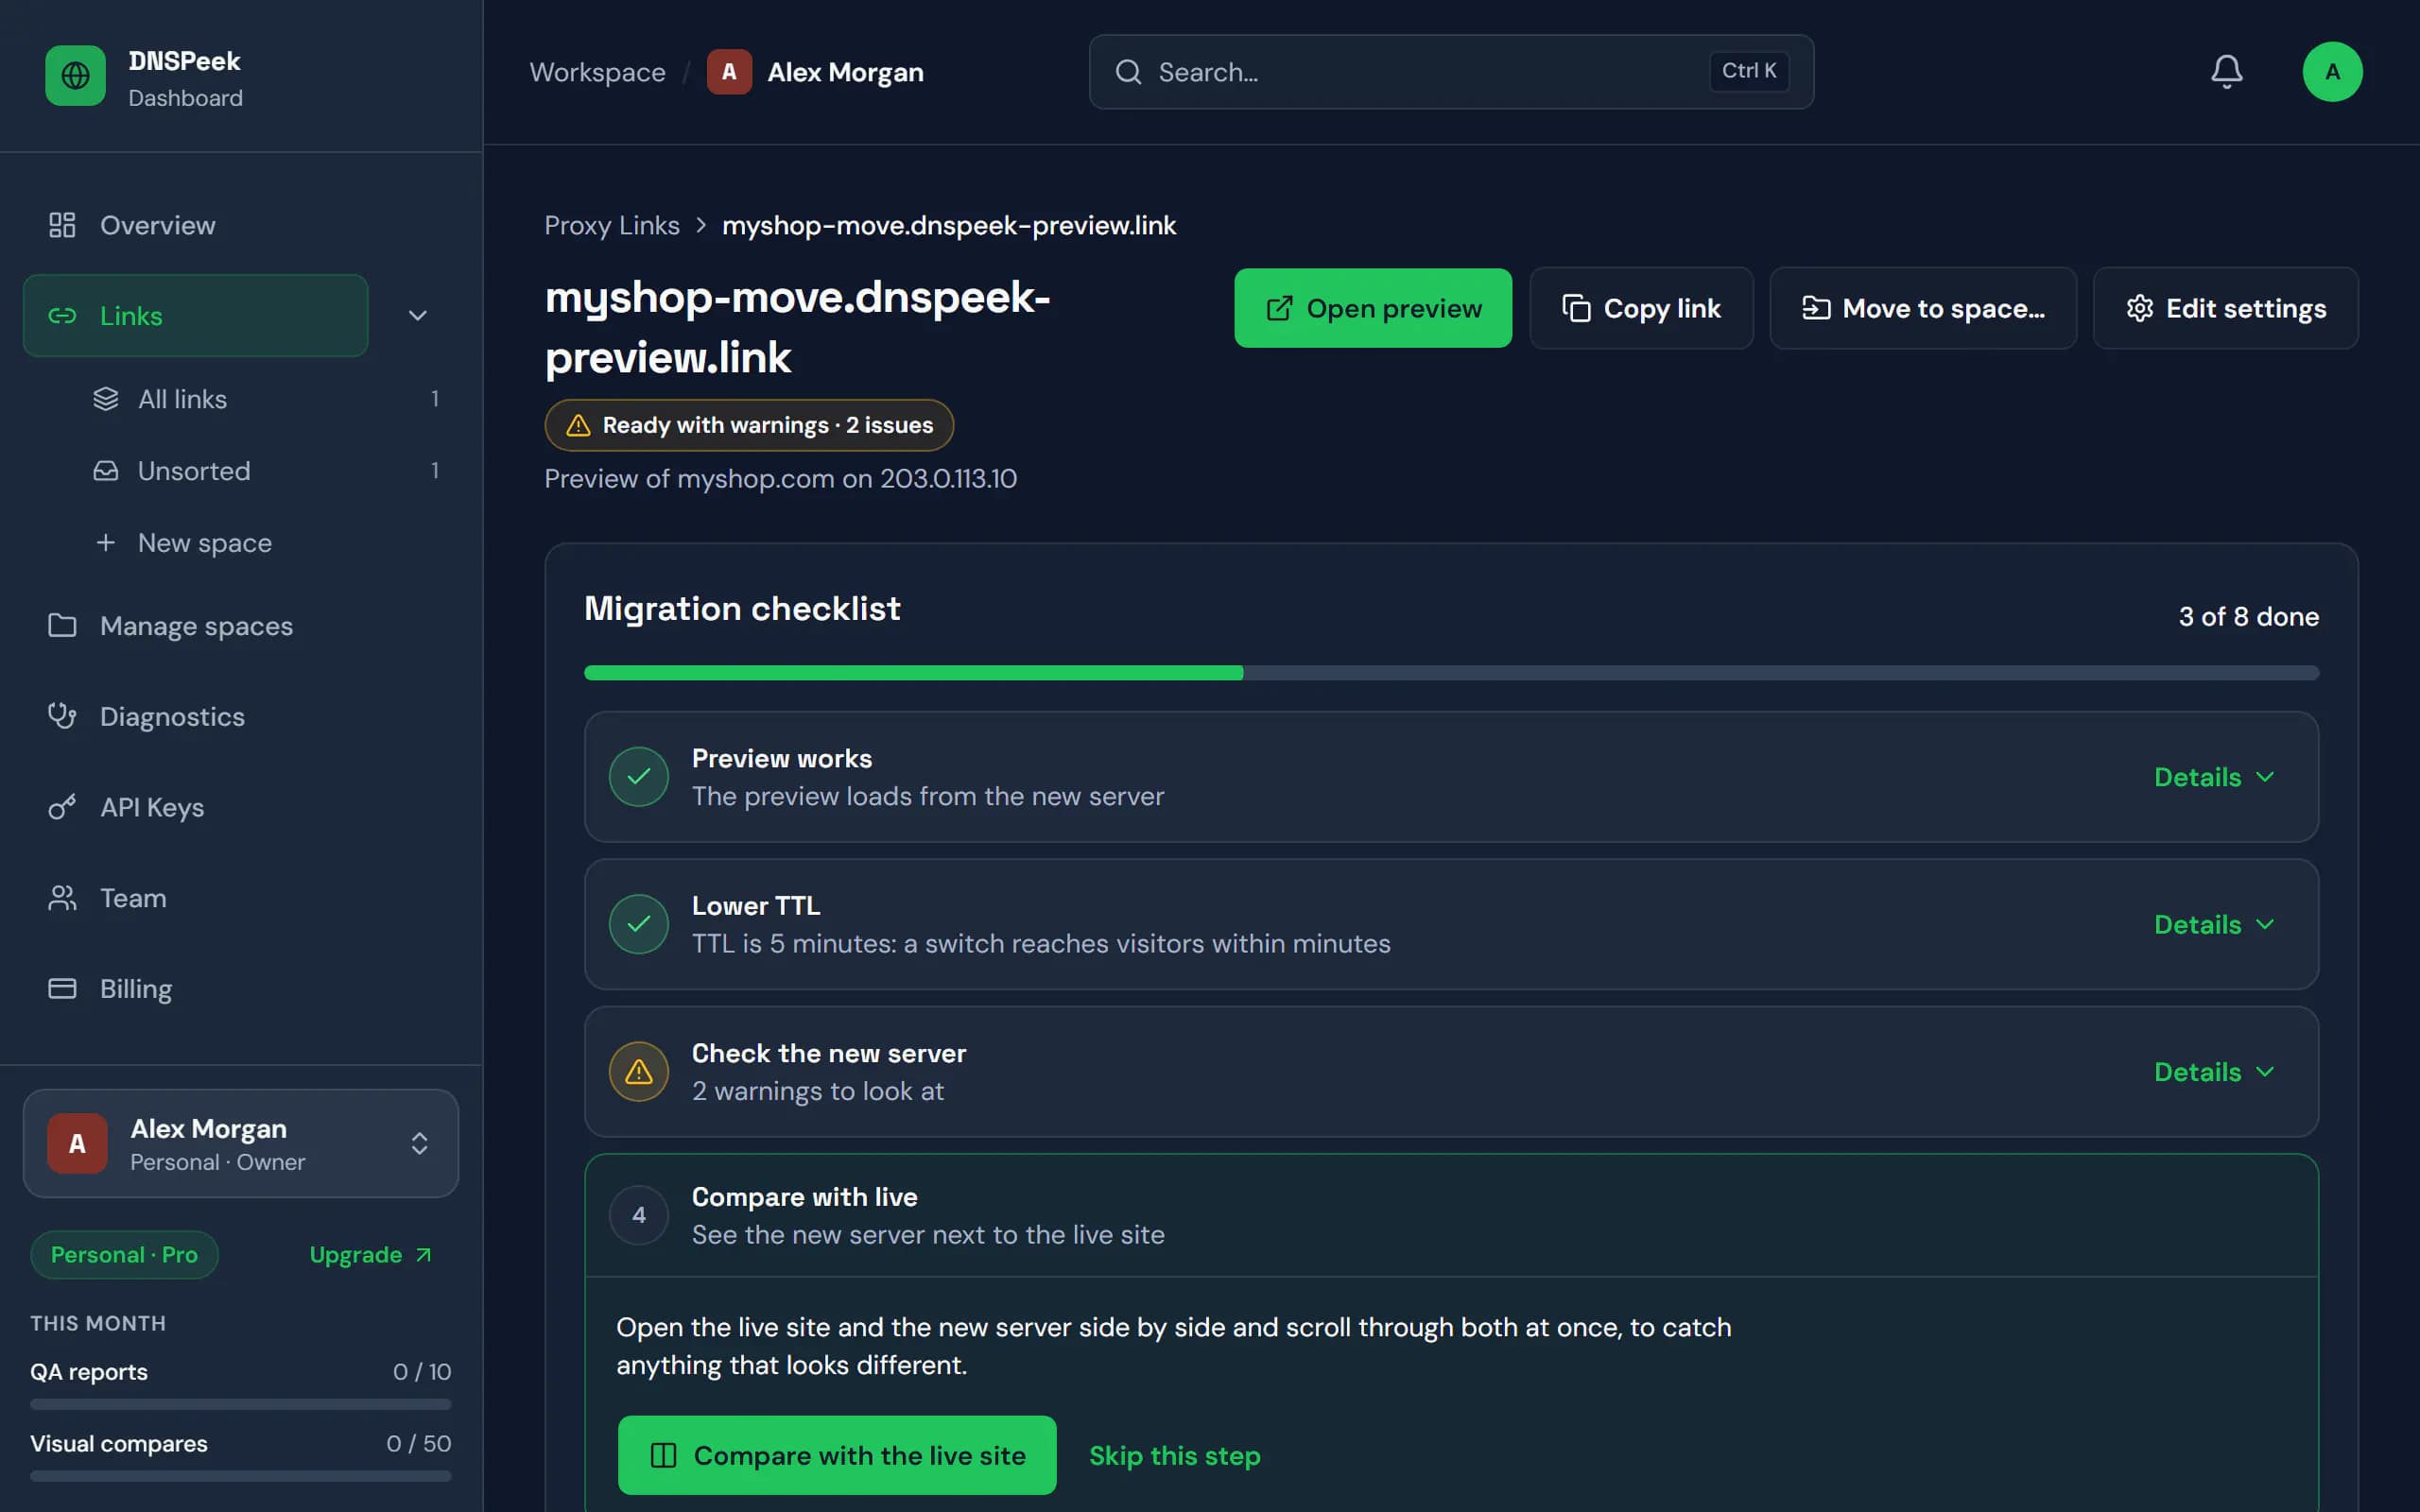This screenshot has width=2420, height=1512.
Task: Click the Proxy Links breadcrumb
Action: pyautogui.click(x=612, y=225)
